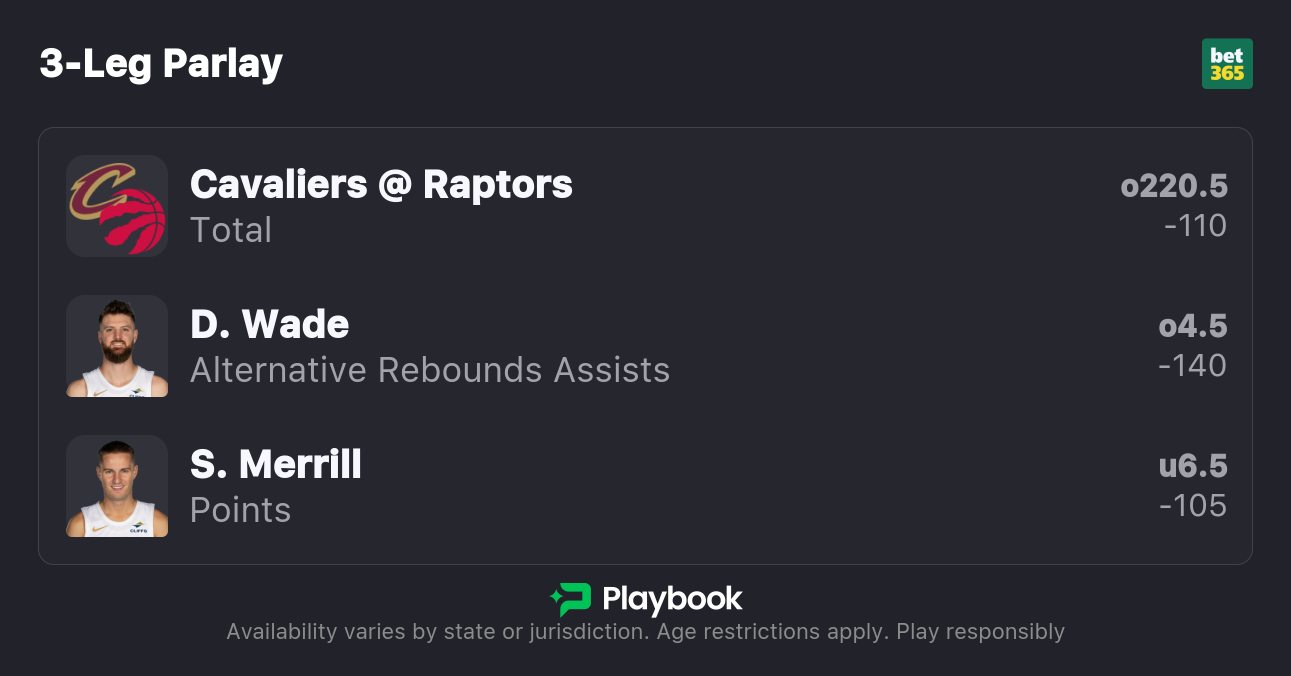Viewport: 1291px width, 676px height.
Task: Open D. Wade's player headshot
Action: [117, 346]
